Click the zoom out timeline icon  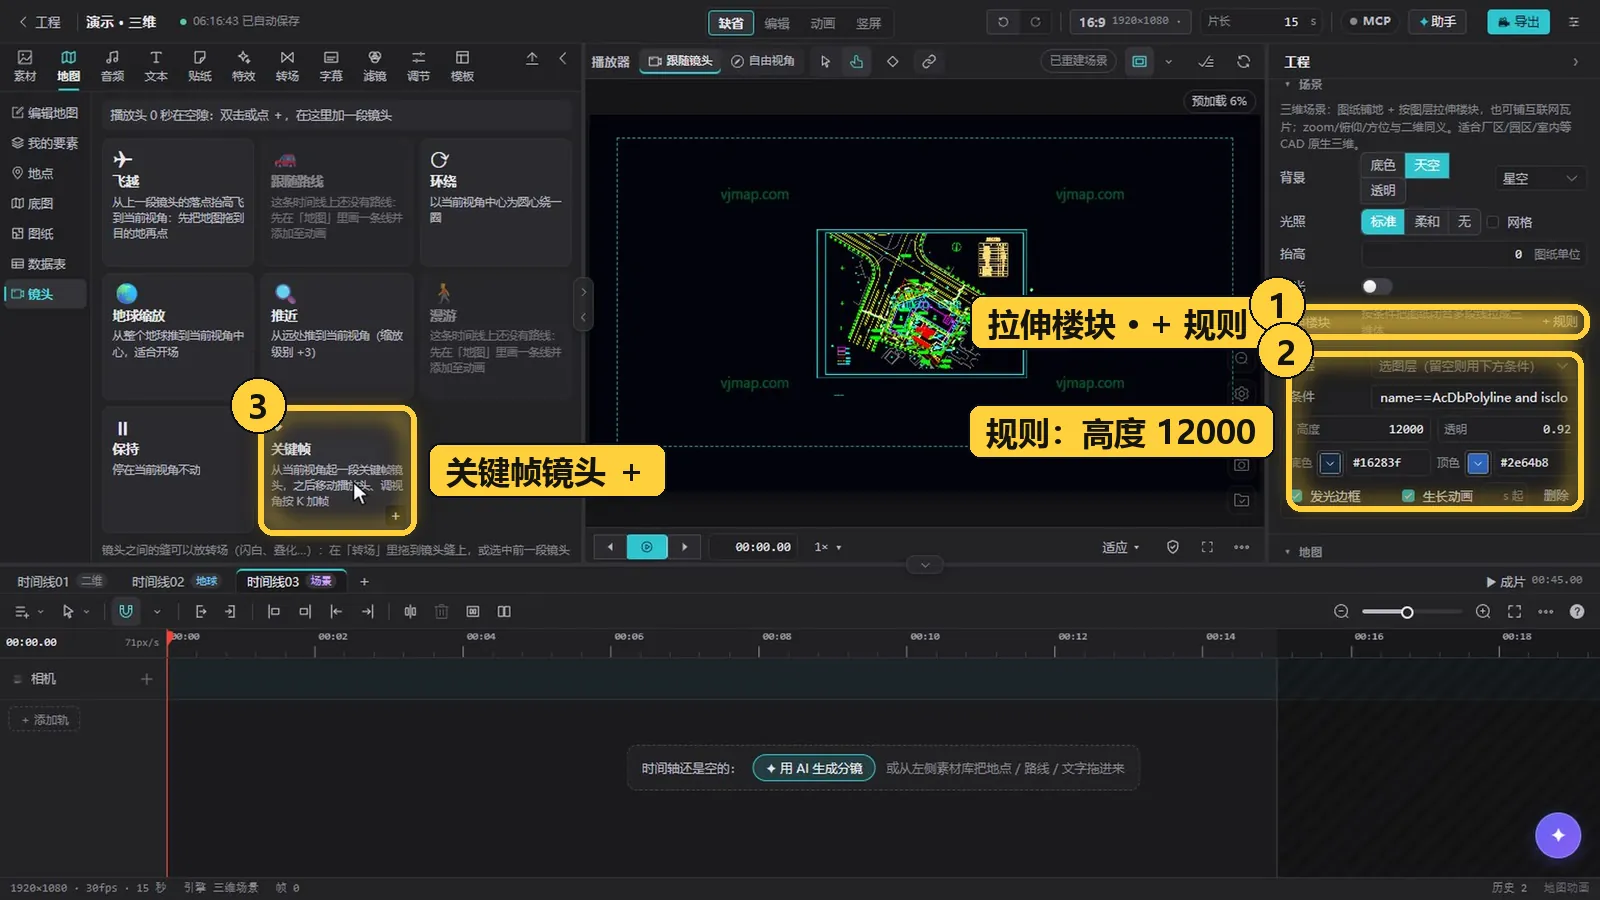click(x=1342, y=612)
